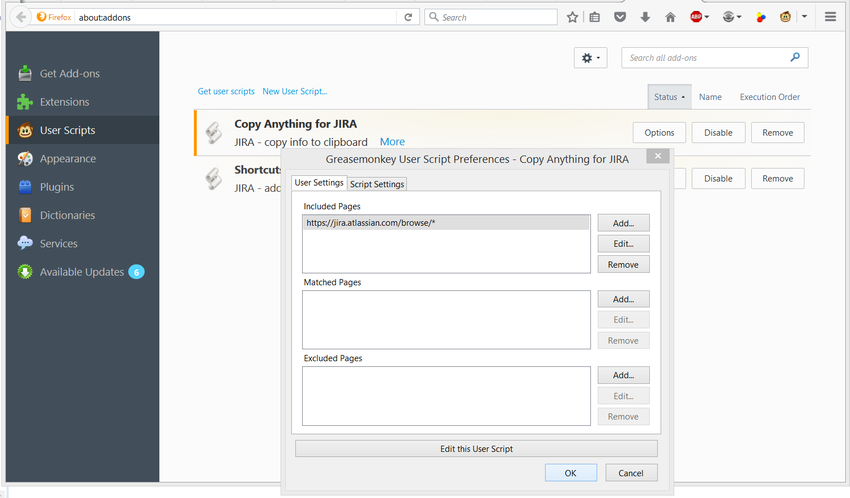Remove the Copy Anything for JIRA script
Viewport: 850px width, 498px height.
(x=777, y=133)
